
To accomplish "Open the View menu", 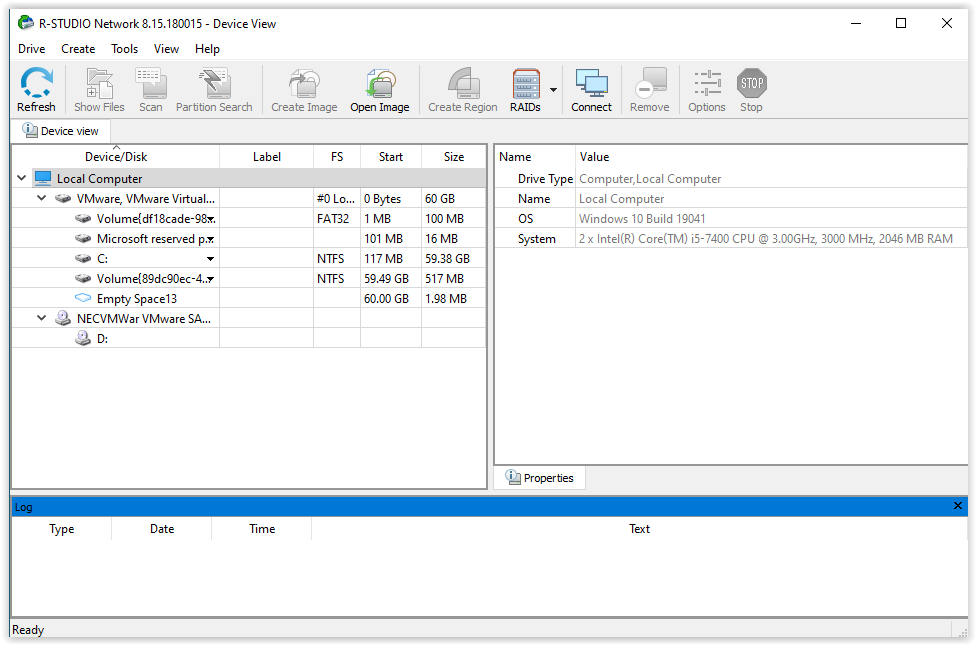I will [166, 49].
